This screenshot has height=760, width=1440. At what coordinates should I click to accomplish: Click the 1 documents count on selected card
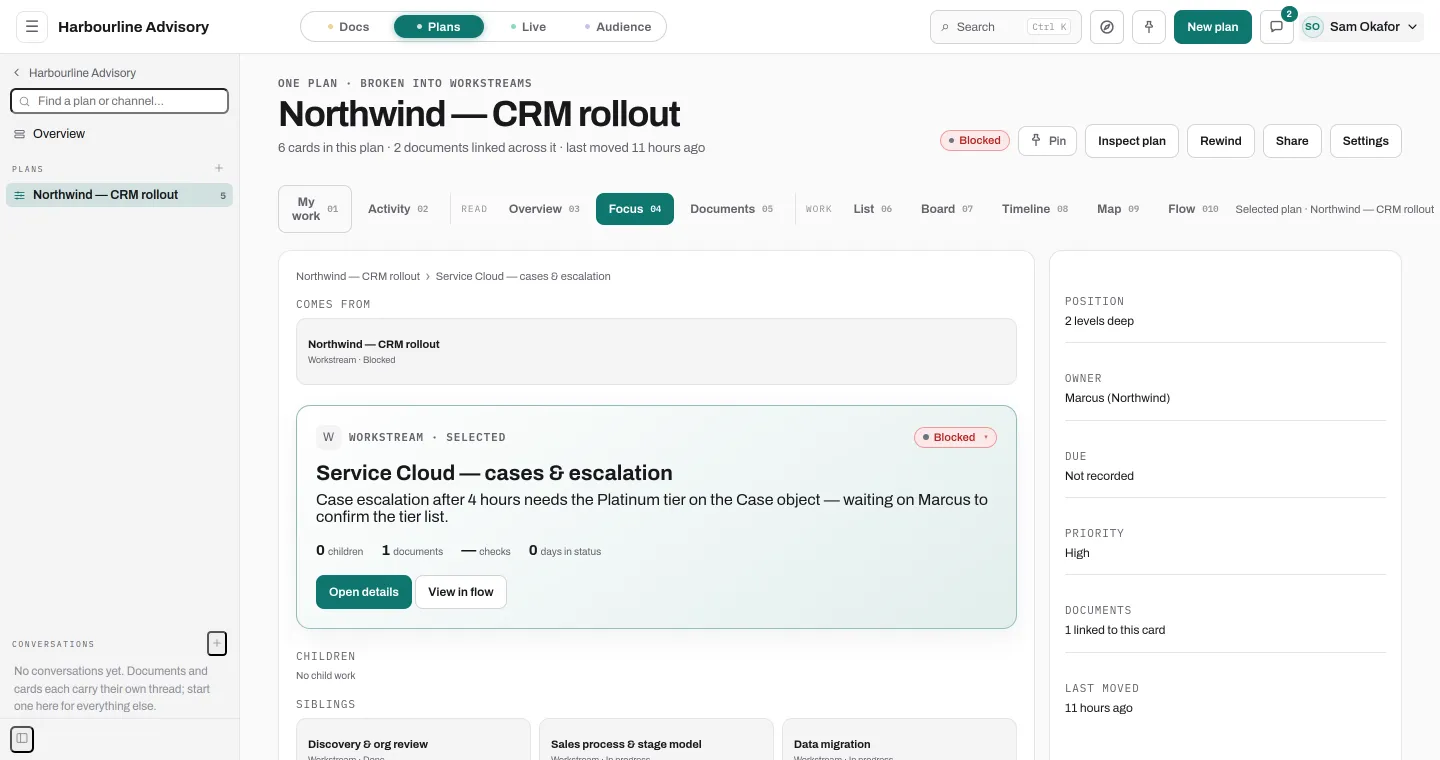[x=412, y=551]
